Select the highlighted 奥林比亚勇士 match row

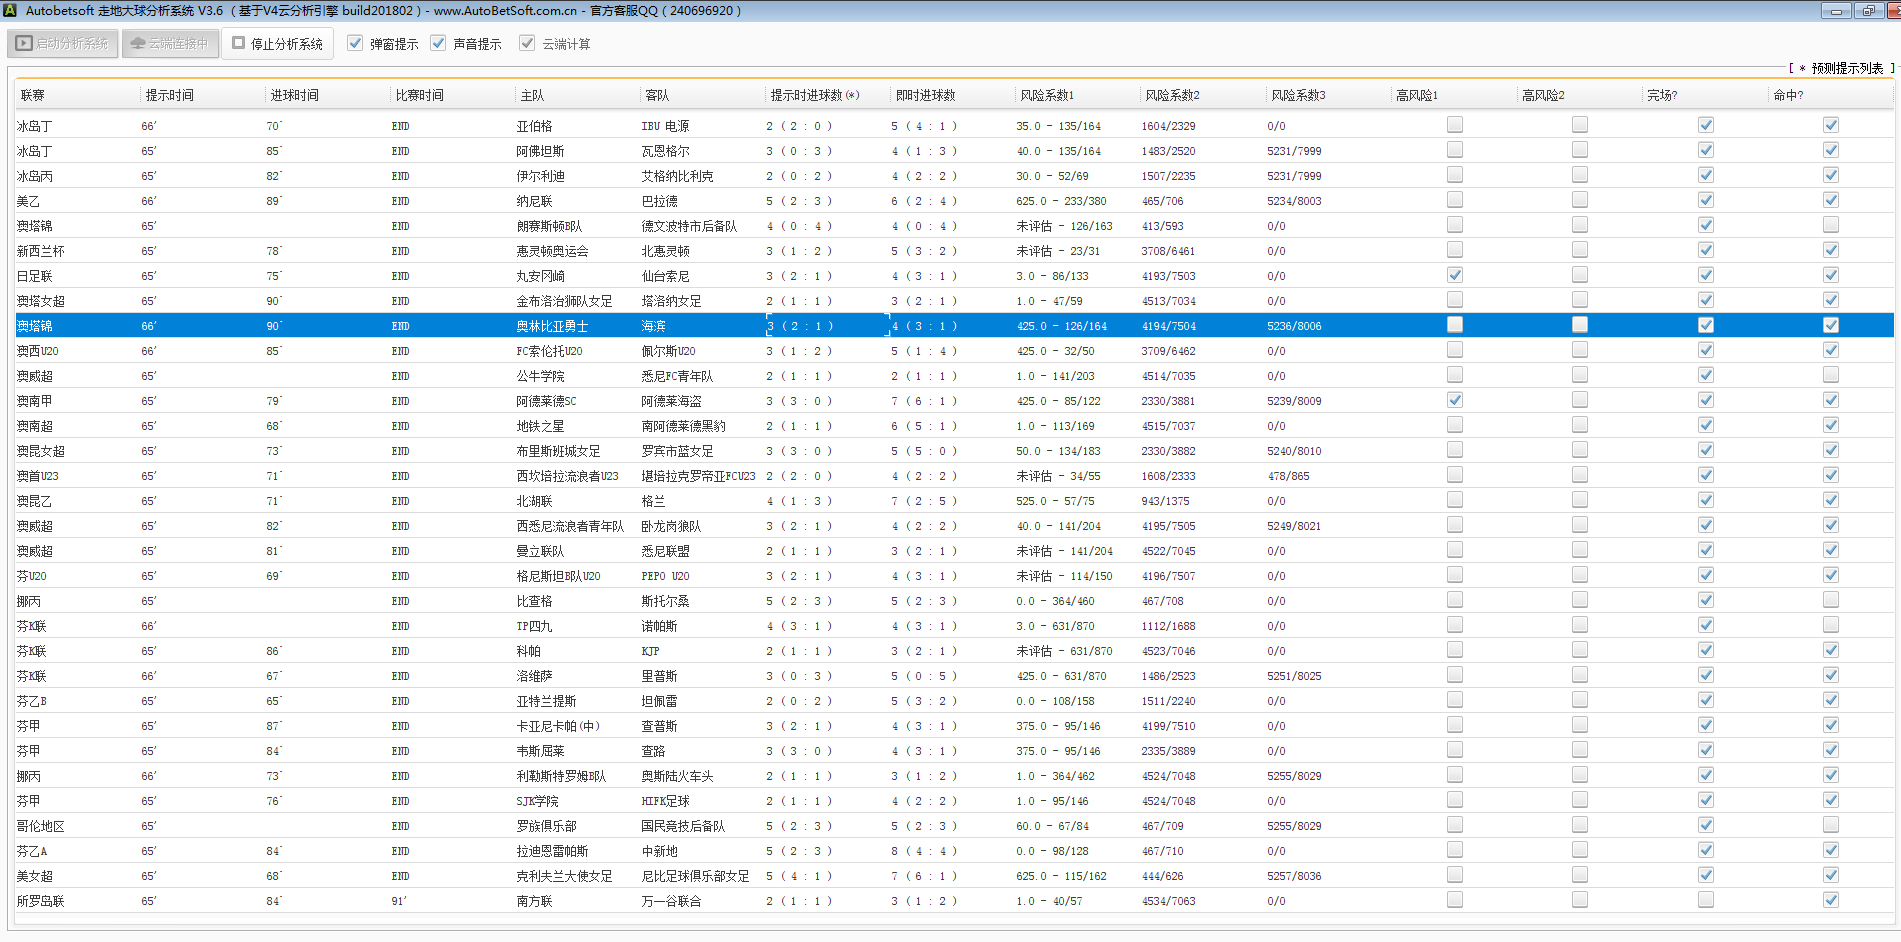pyautogui.click(x=552, y=326)
